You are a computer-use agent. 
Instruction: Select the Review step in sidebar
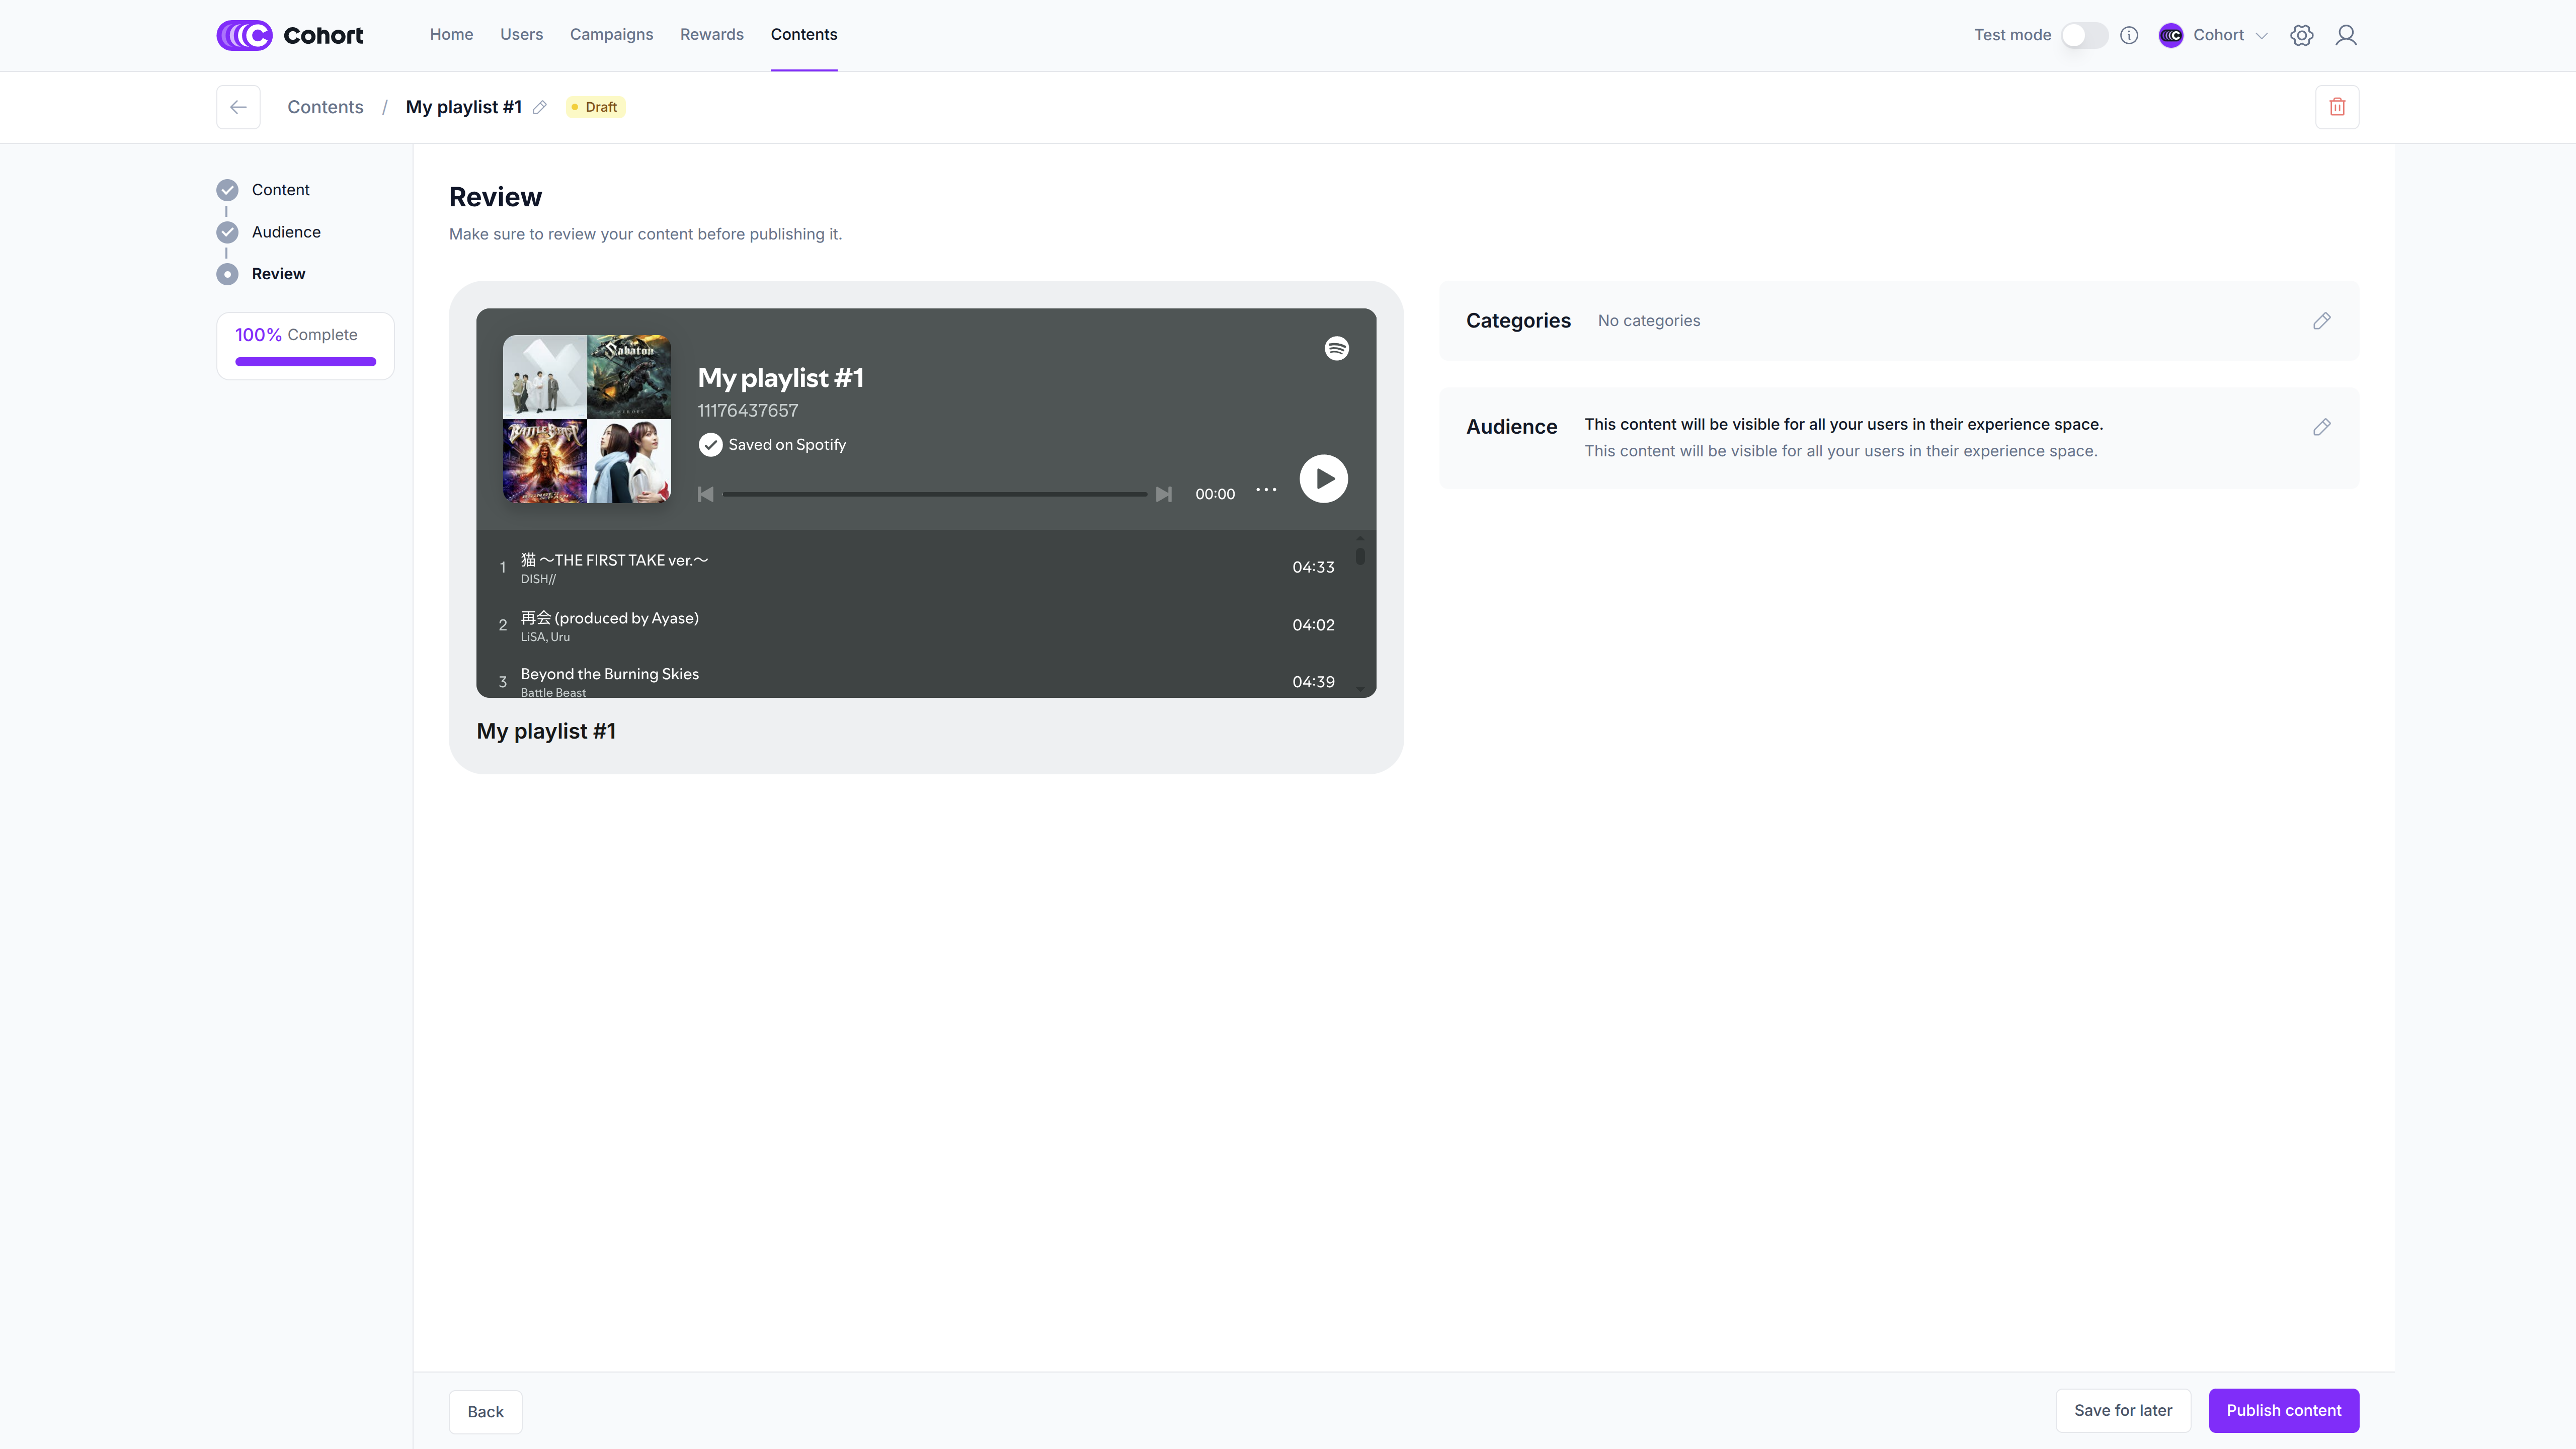[278, 274]
